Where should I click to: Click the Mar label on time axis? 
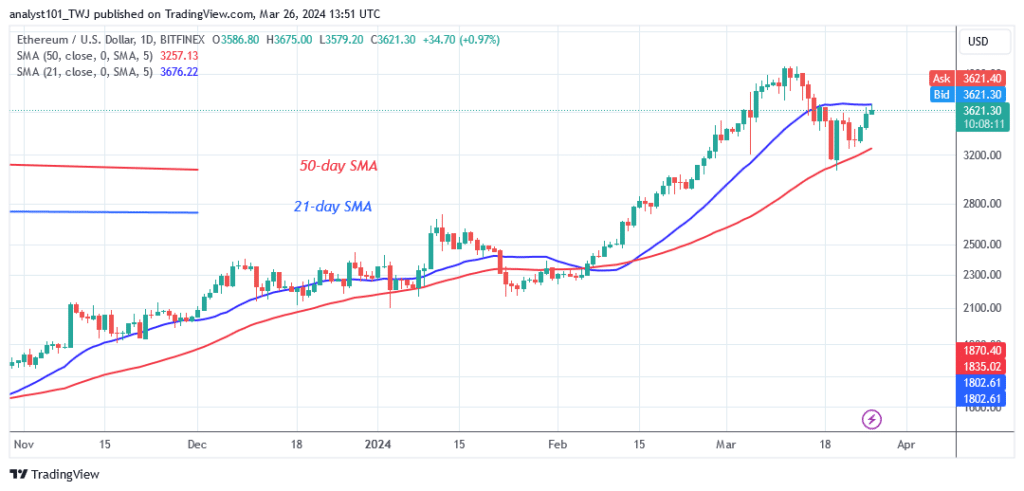(726, 444)
